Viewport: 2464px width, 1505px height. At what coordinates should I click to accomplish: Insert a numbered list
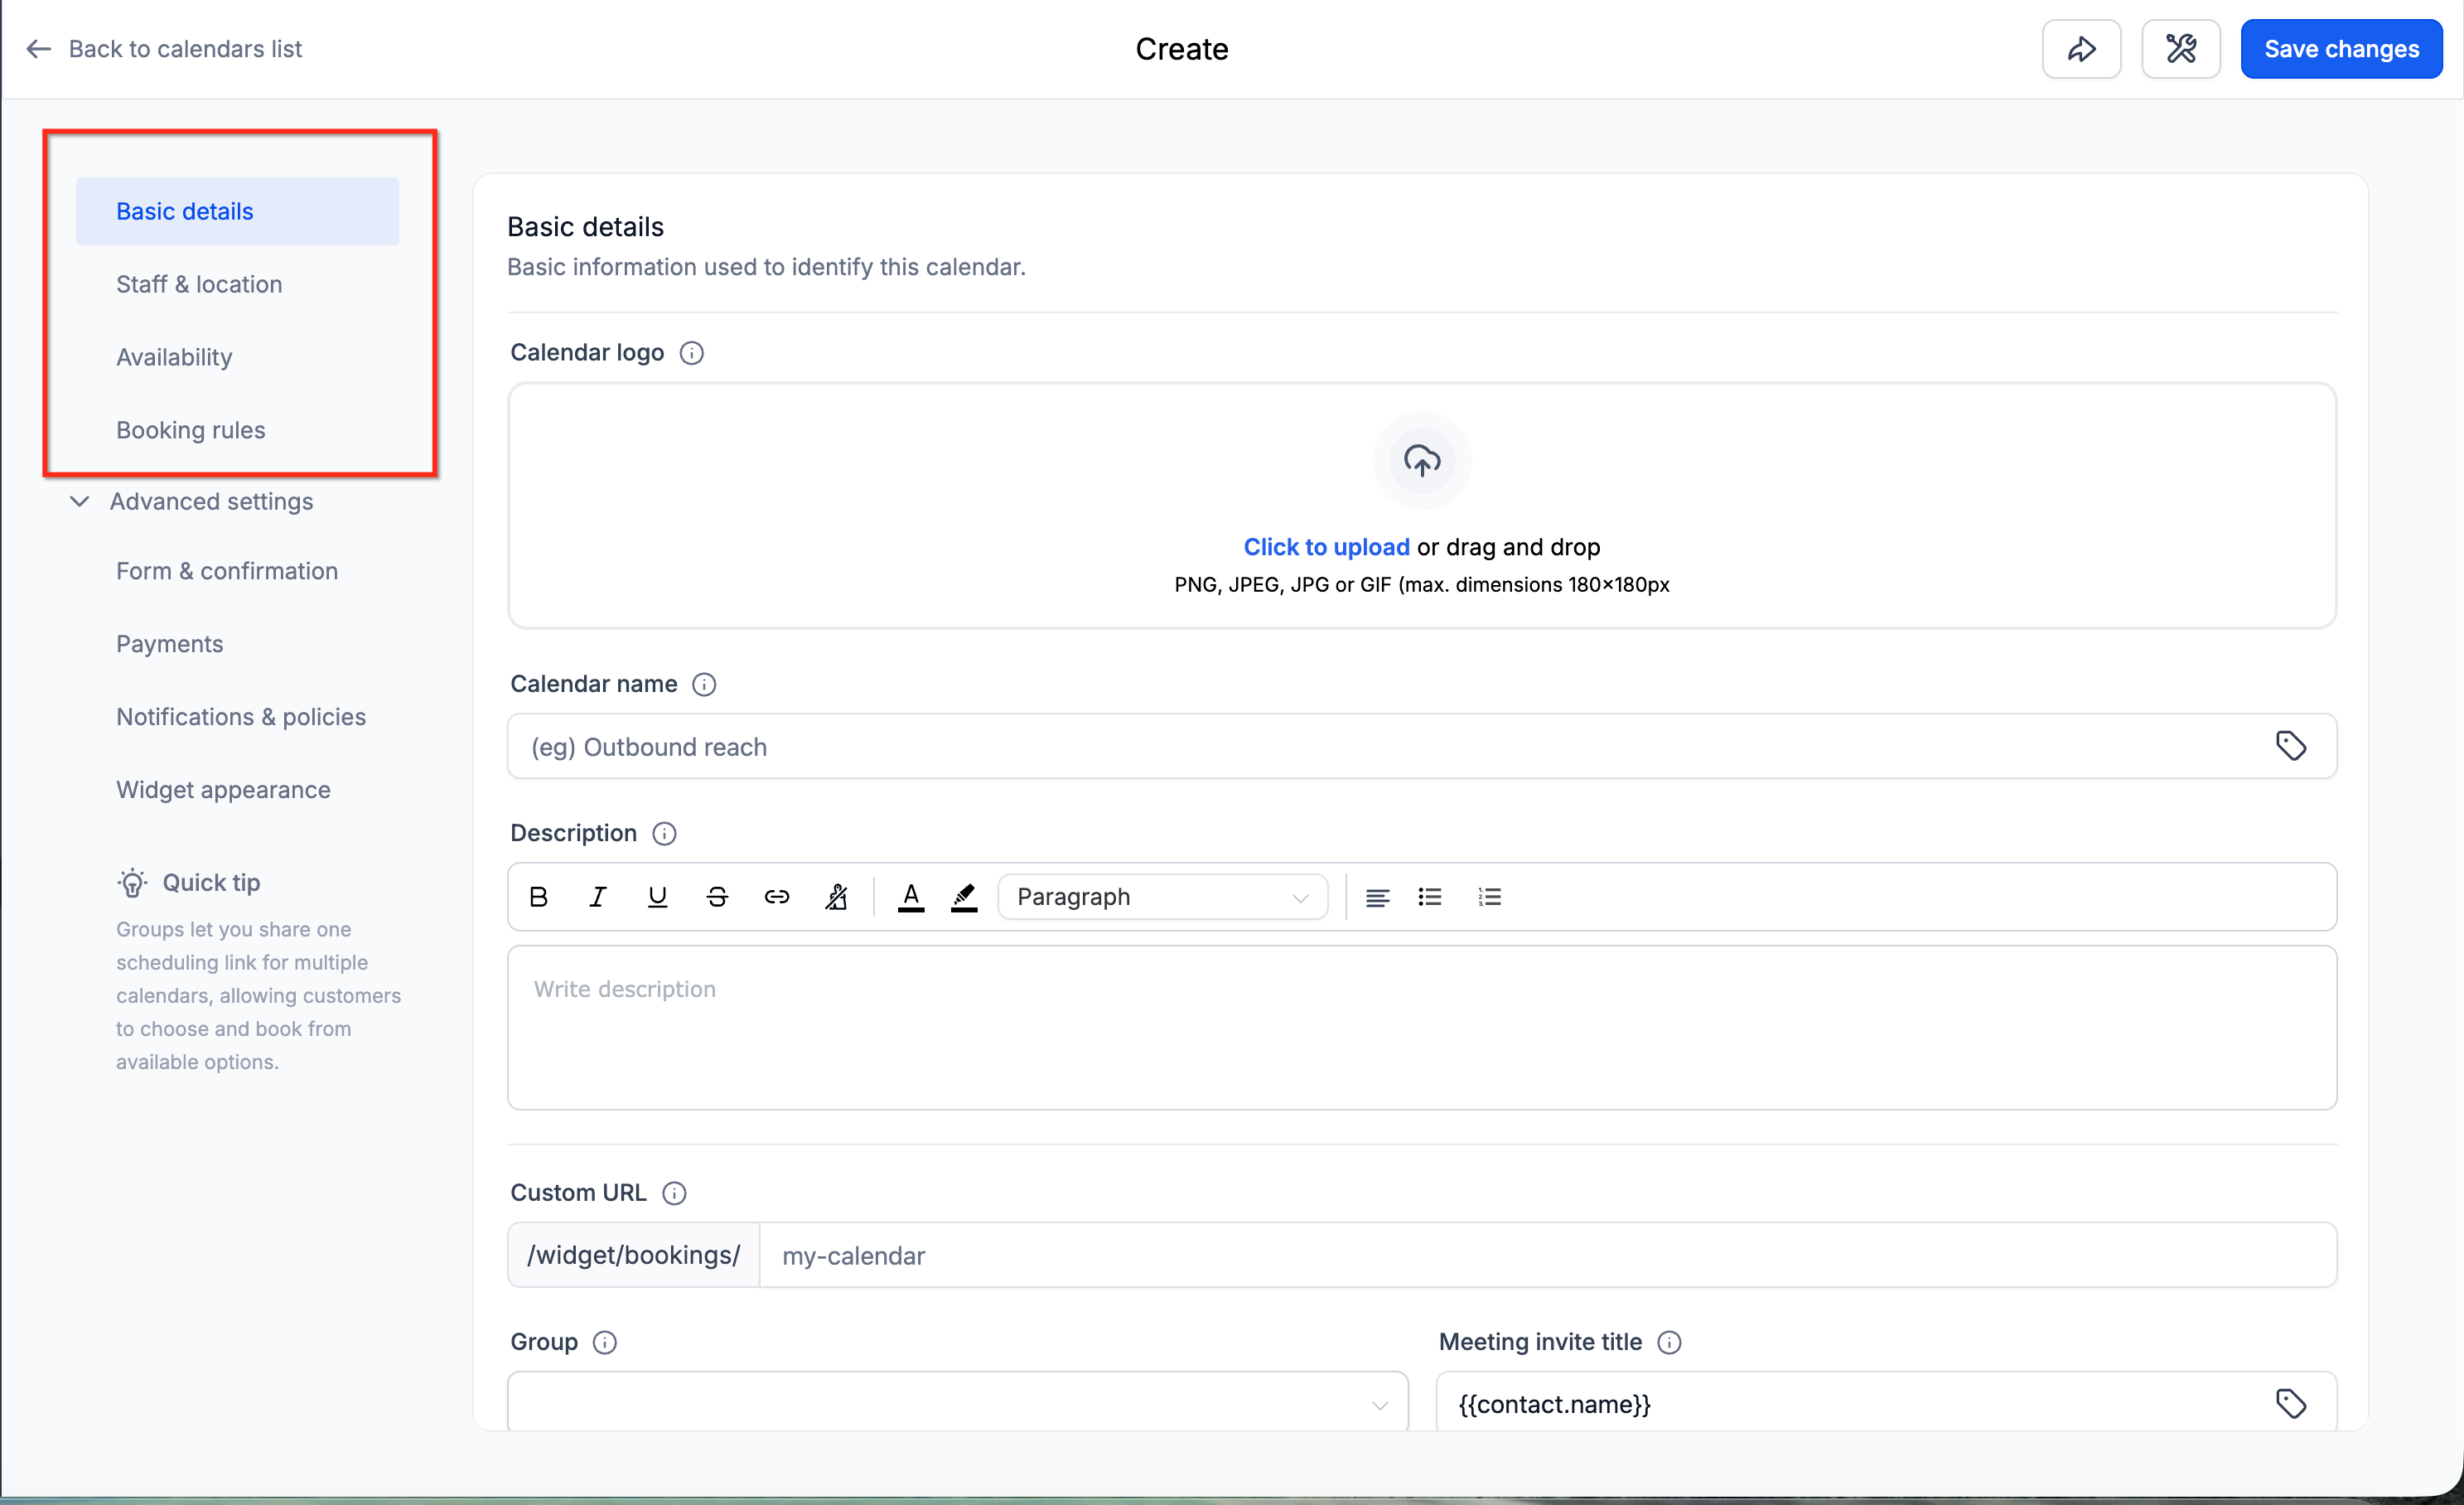click(x=1489, y=897)
